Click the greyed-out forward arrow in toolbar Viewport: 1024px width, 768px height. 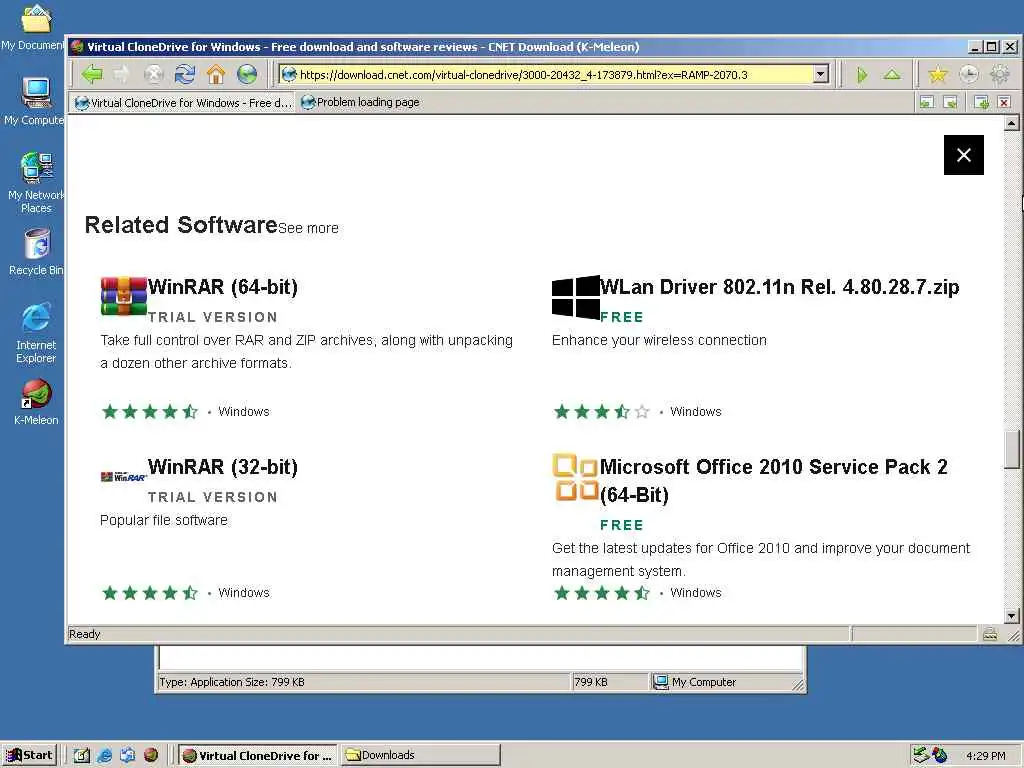click(122, 74)
